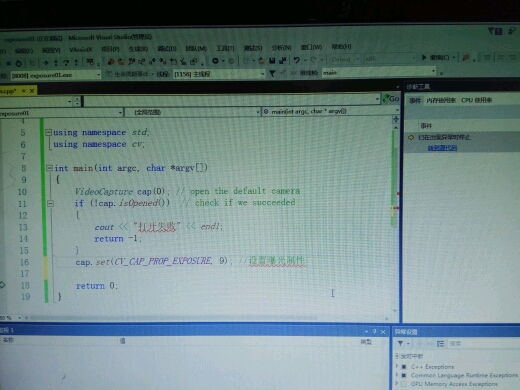Open the VAssistX menu

[80, 50]
